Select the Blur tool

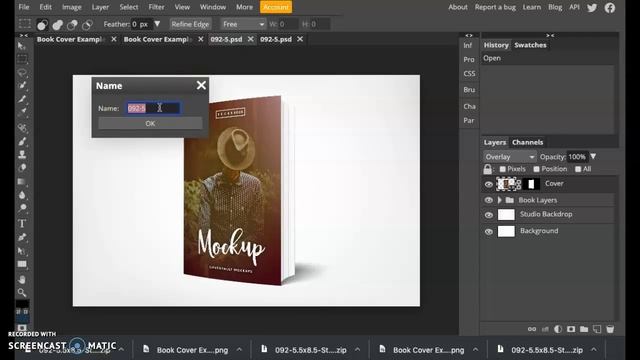22,195
